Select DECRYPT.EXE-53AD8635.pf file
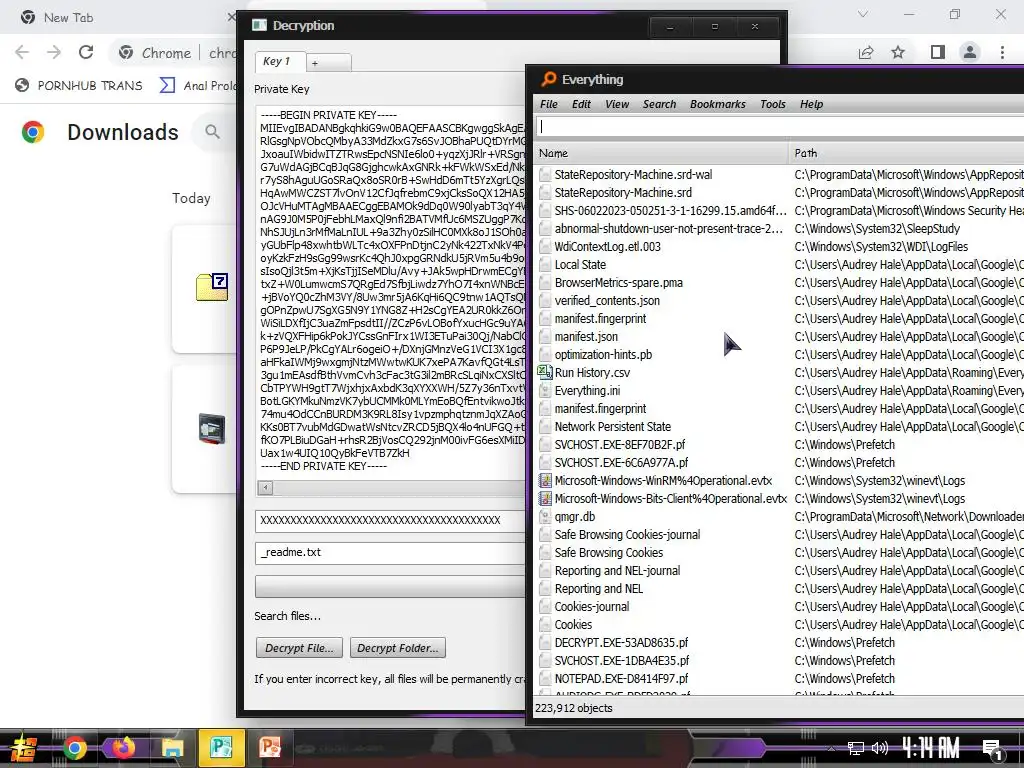This screenshot has width=1024, height=768. tap(621, 643)
